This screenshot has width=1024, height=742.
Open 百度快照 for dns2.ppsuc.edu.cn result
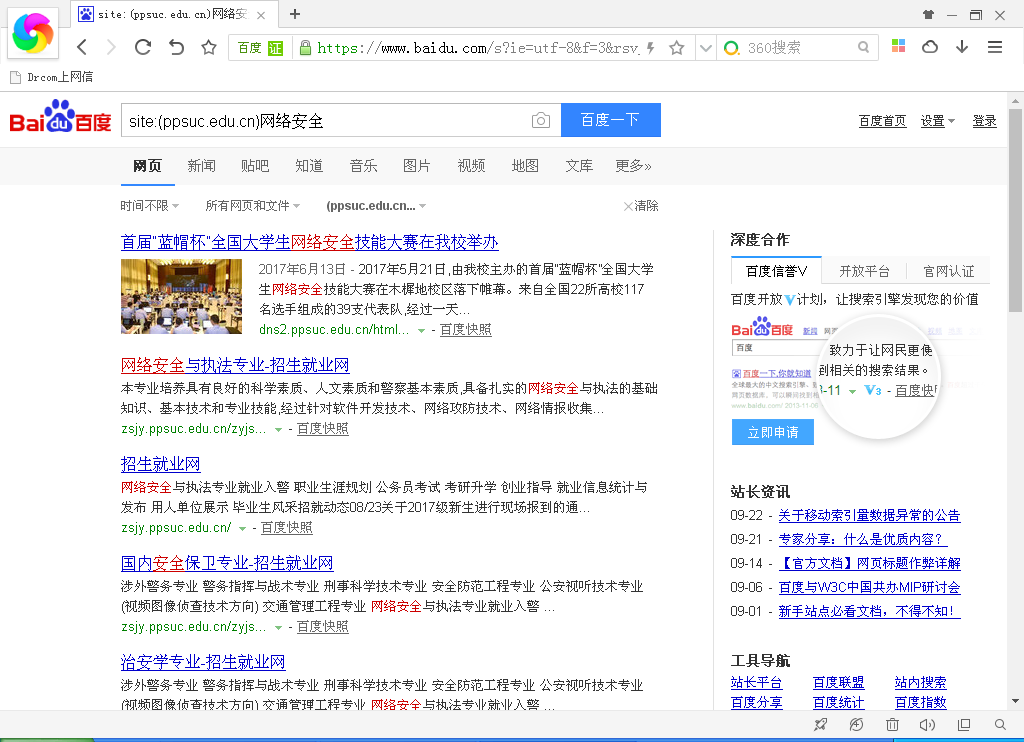coord(465,330)
